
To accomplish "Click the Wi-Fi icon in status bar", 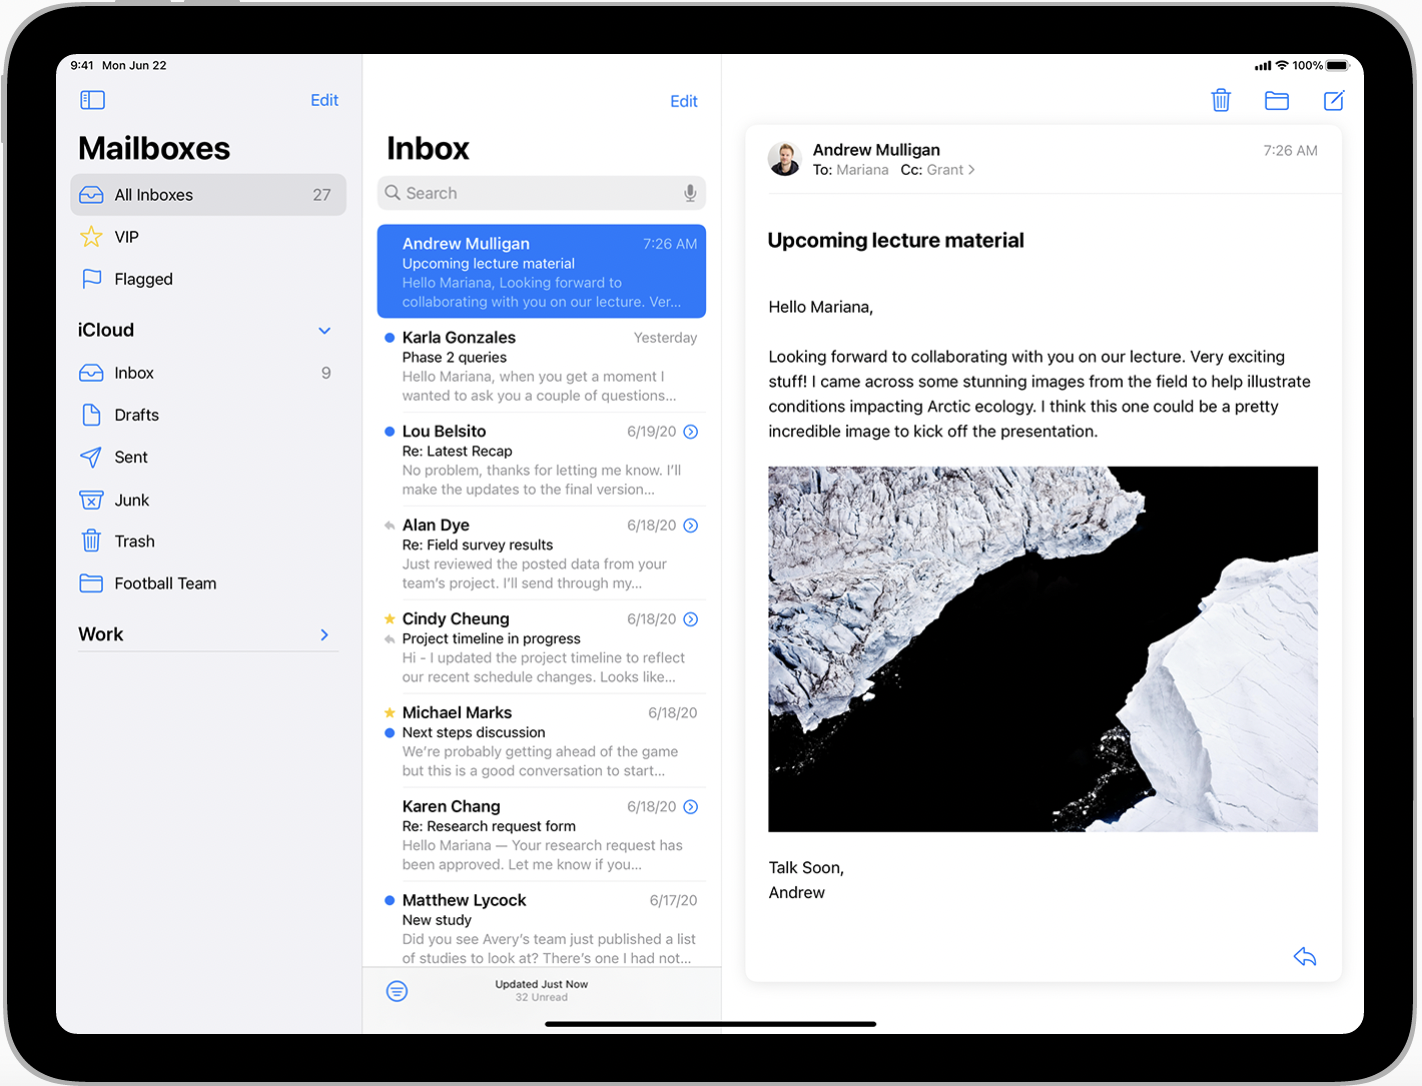I will pyautogui.click(x=1282, y=66).
